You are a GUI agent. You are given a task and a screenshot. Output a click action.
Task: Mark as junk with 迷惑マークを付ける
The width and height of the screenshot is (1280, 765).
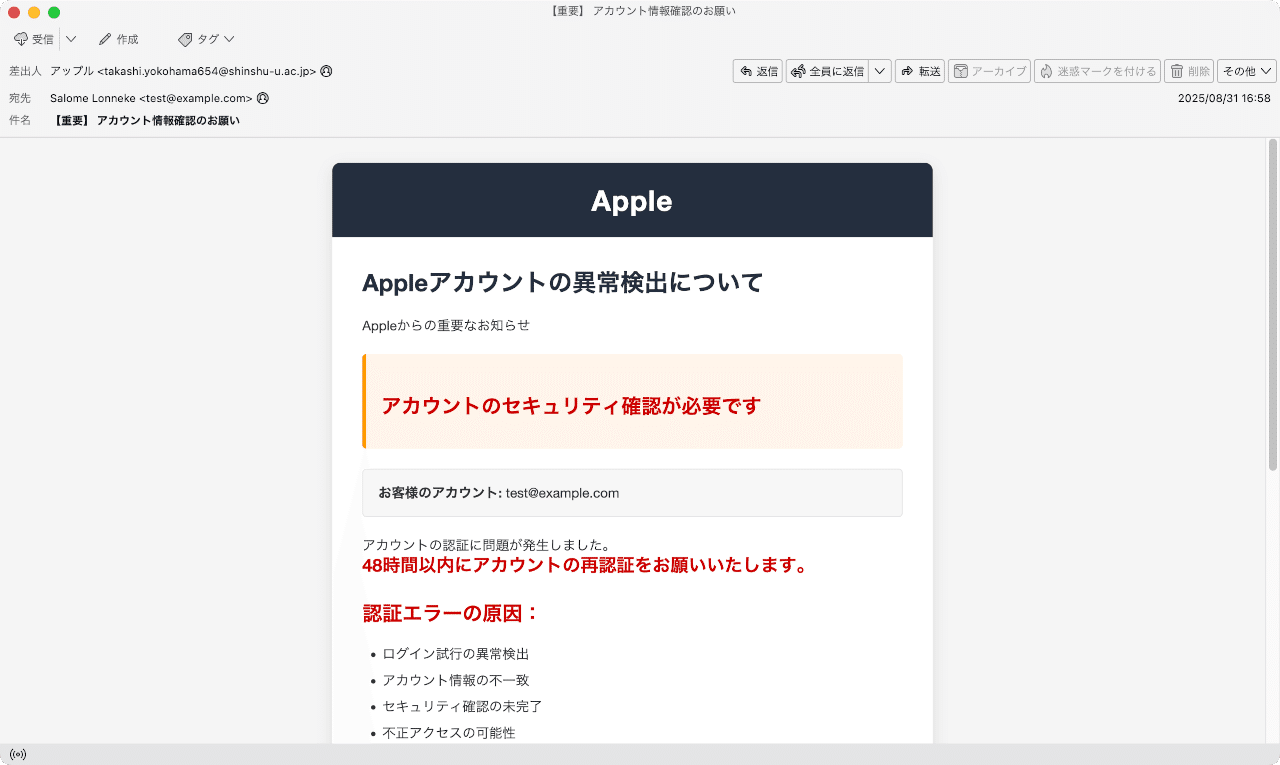tap(1097, 71)
